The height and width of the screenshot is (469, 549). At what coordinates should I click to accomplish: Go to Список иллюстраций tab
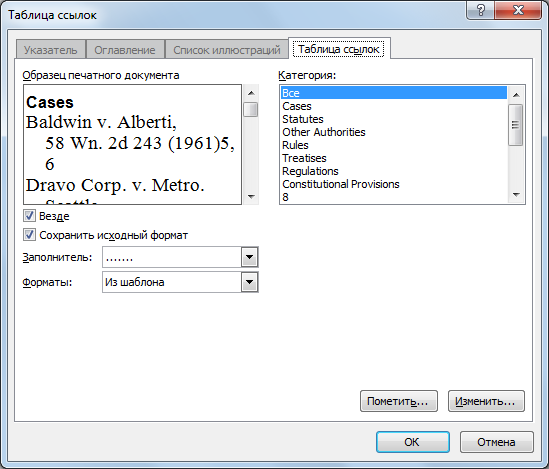227,50
